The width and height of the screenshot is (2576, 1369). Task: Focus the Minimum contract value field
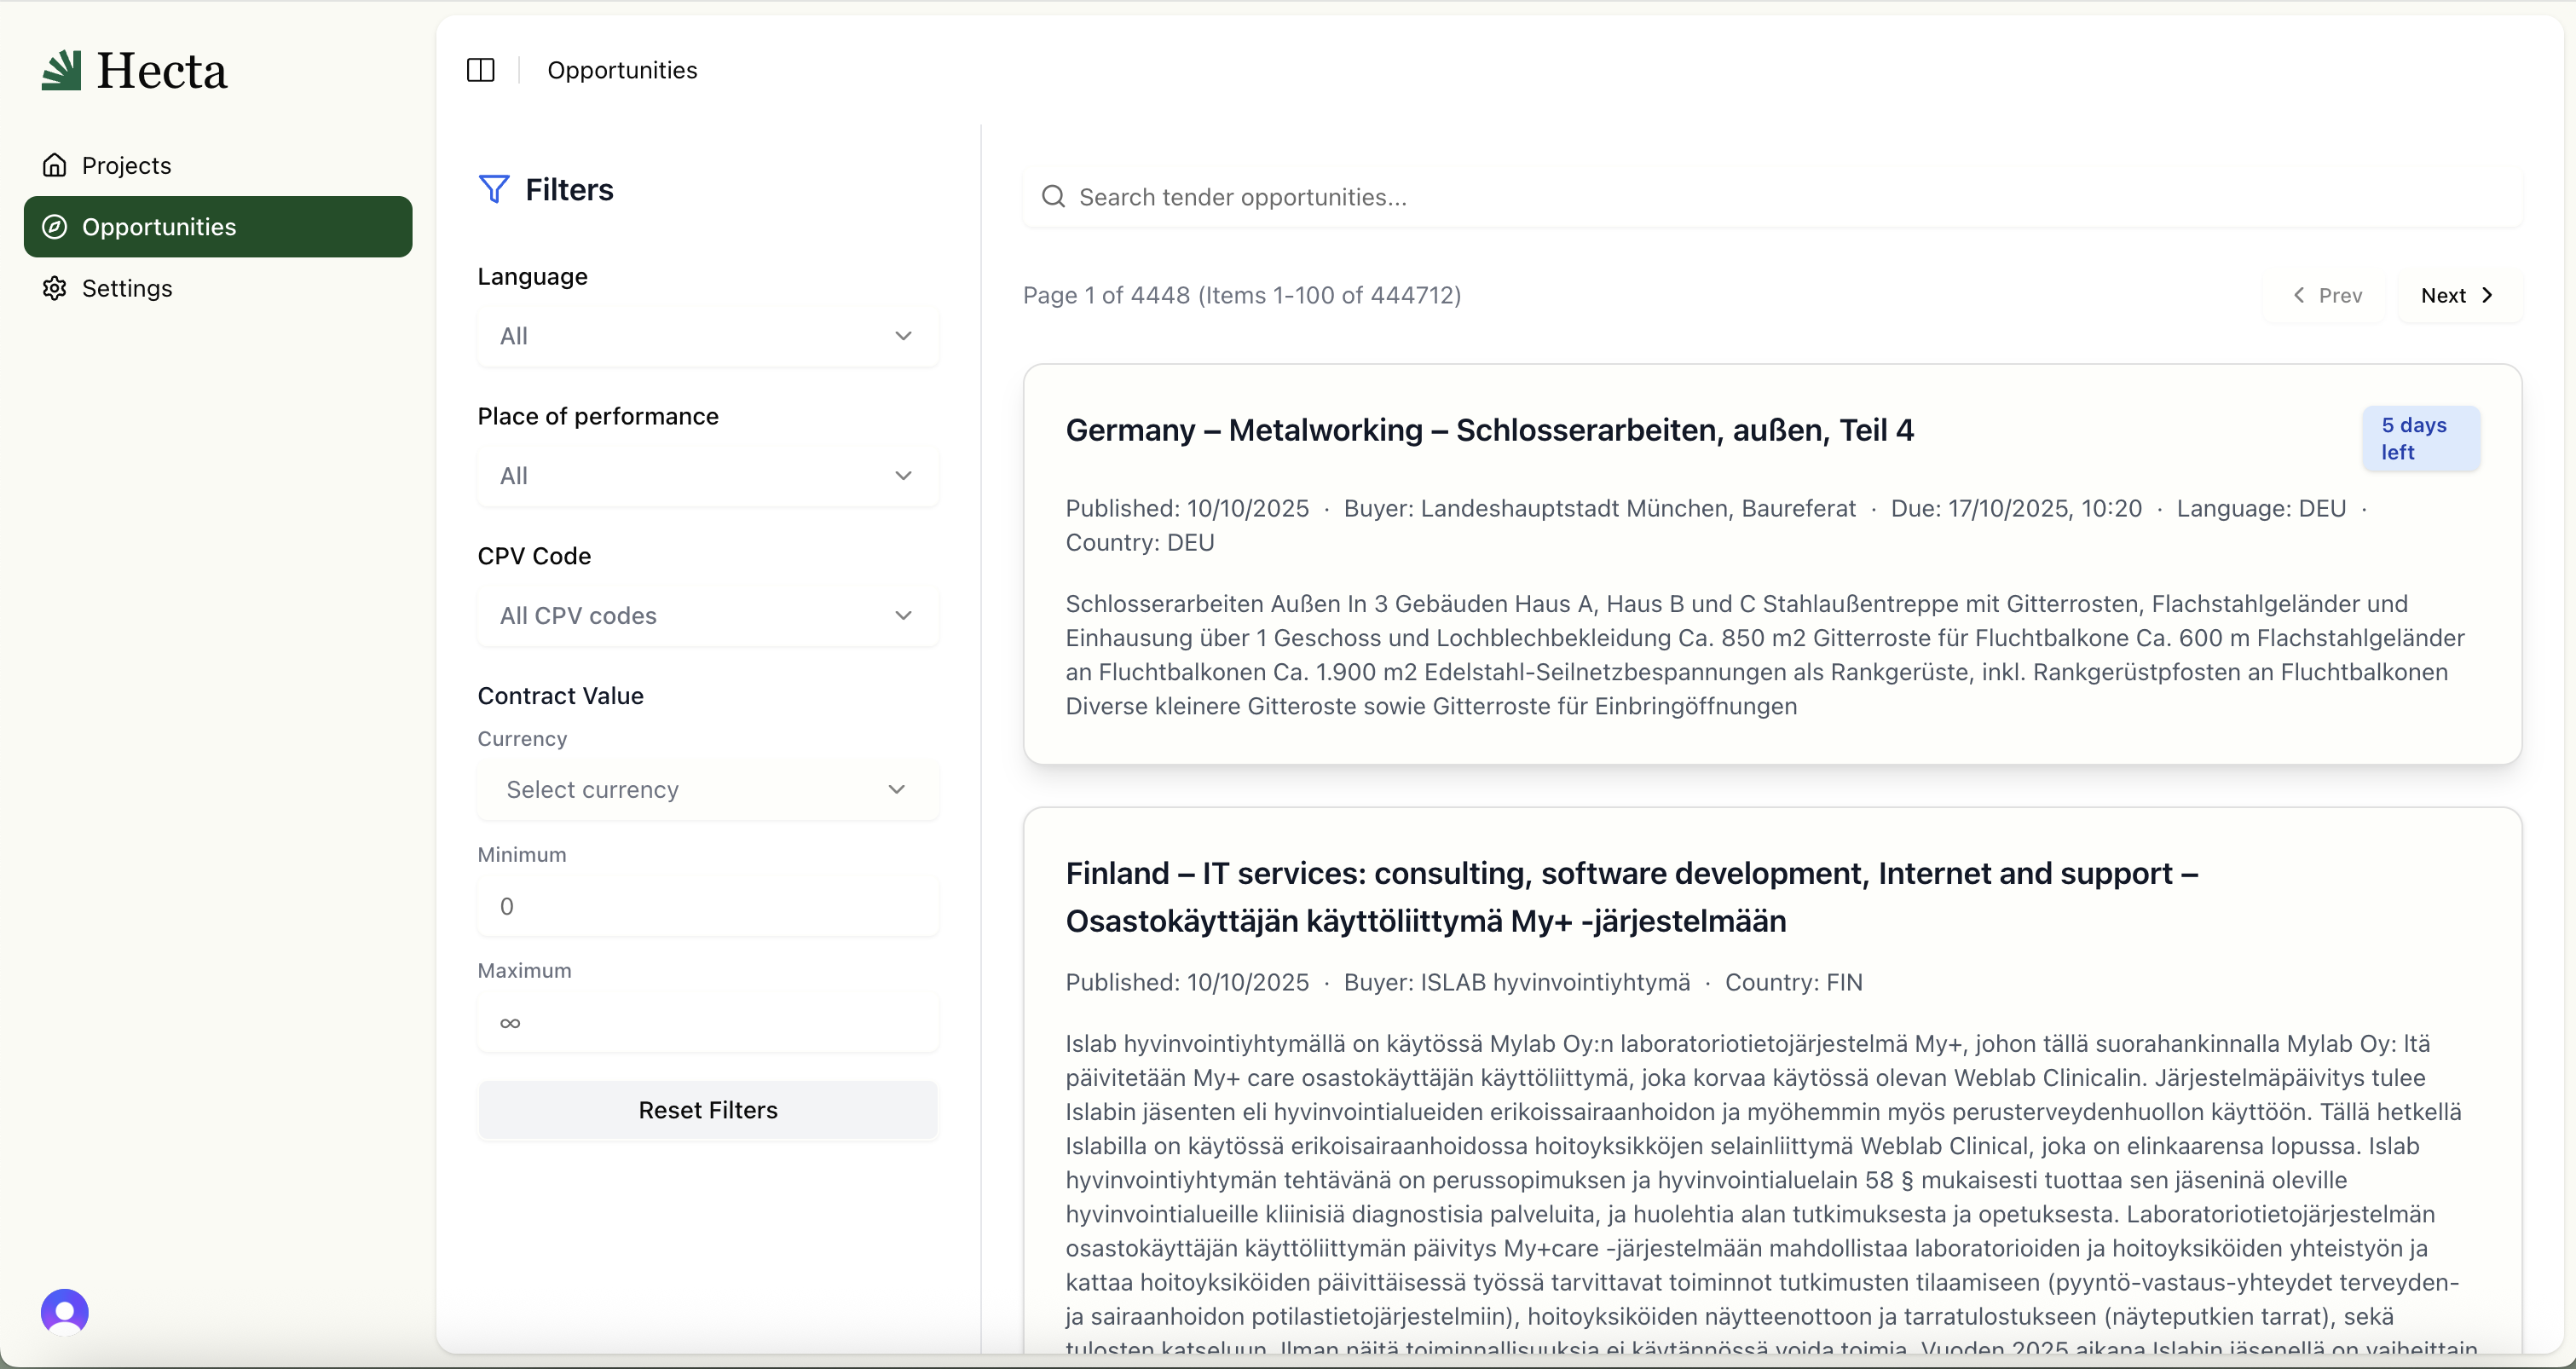click(707, 906)
